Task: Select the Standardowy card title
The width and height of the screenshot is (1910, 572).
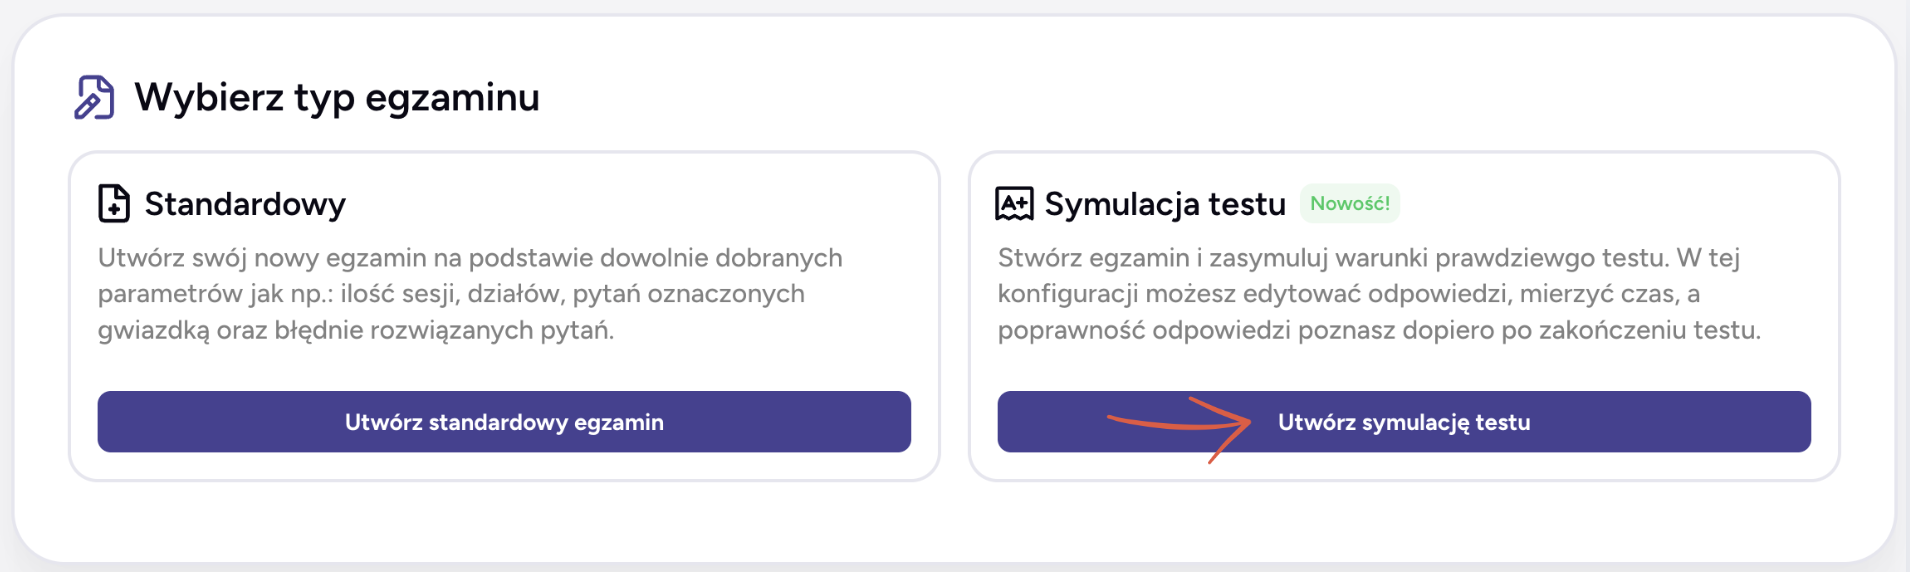Action: pyautogui.click(x=245, y=204)
